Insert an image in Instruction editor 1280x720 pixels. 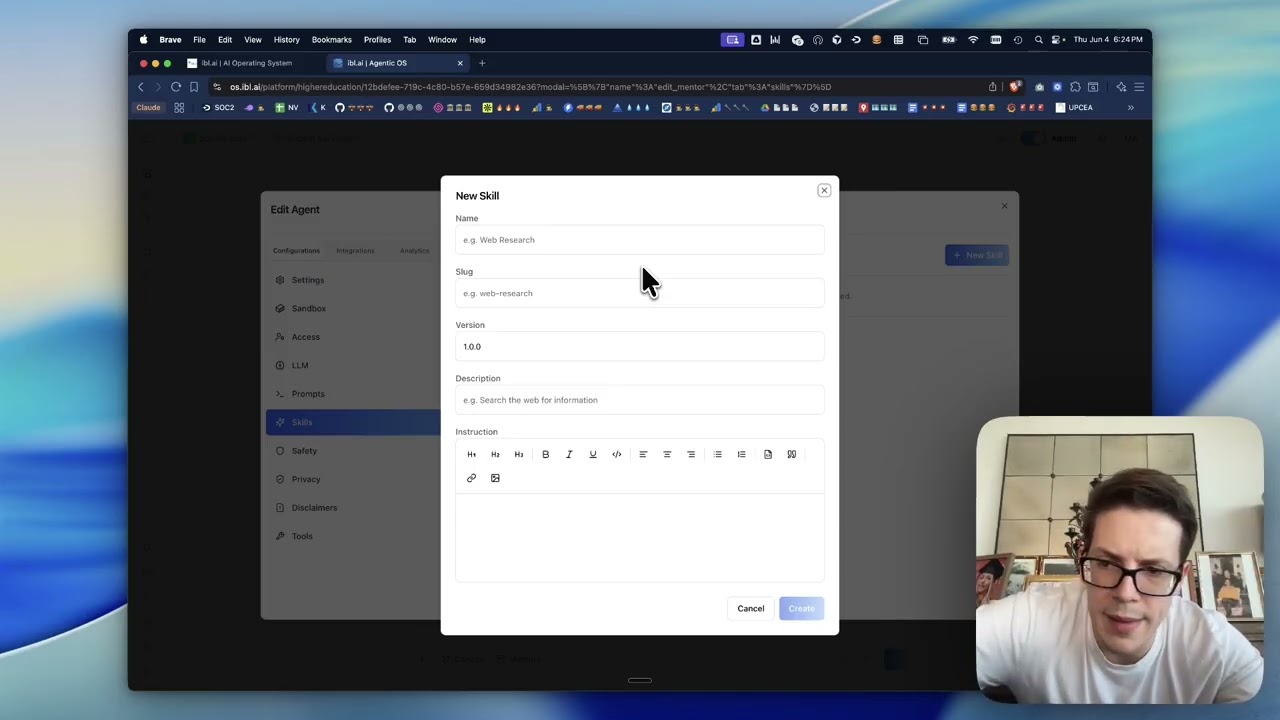point(495,478)
